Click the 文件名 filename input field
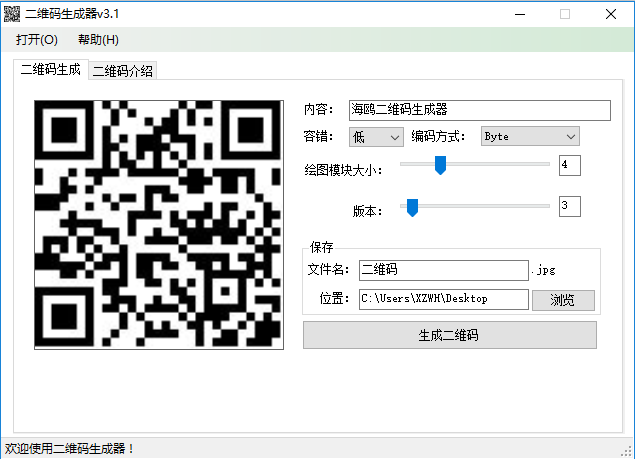Screen dimensions: 635x459 (x=443, y=270)
